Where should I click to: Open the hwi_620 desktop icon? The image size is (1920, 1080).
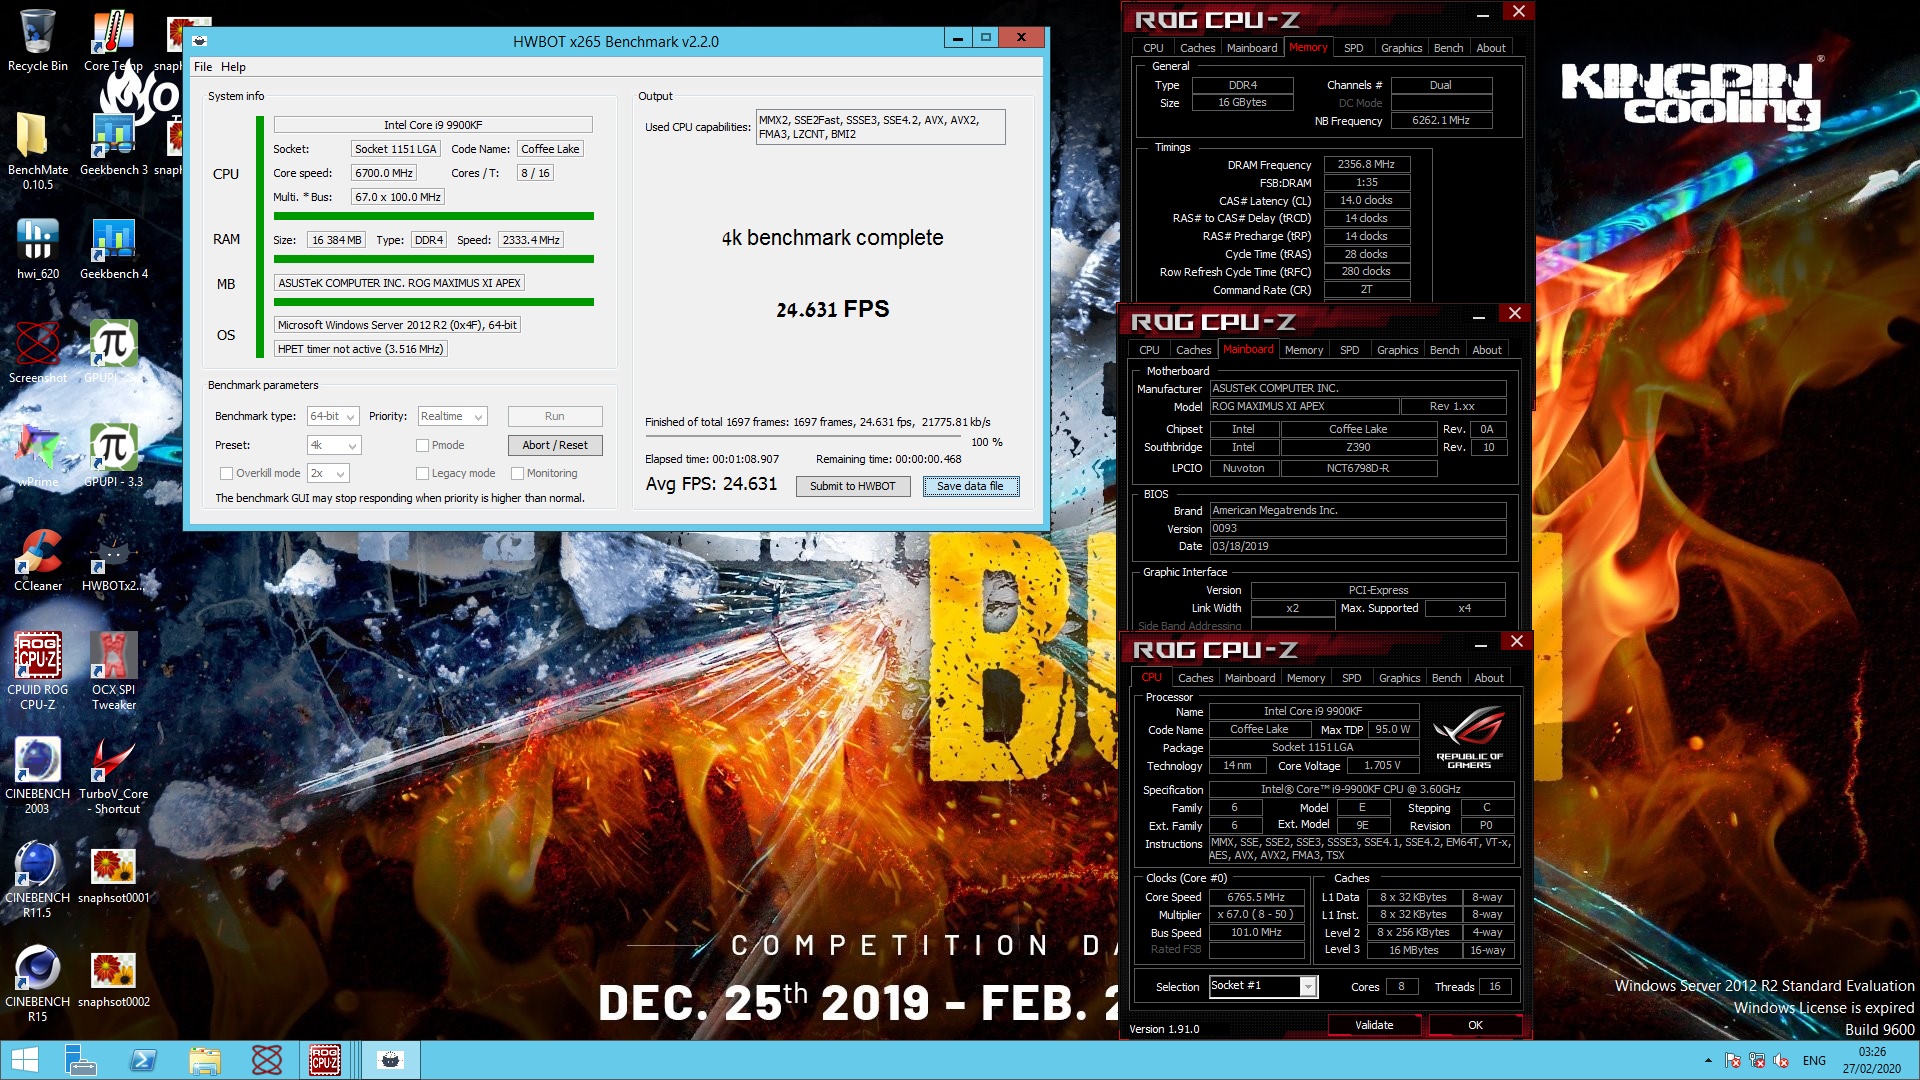(37, 248)
